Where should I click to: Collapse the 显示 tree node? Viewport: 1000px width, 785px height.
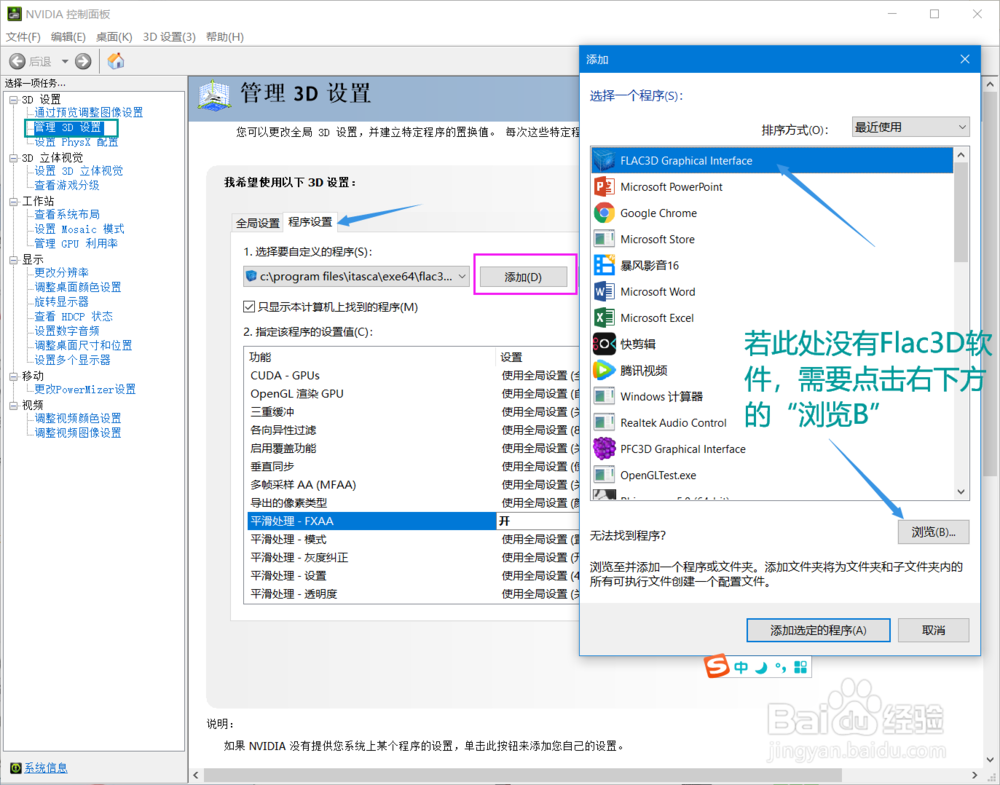point(13,260)
